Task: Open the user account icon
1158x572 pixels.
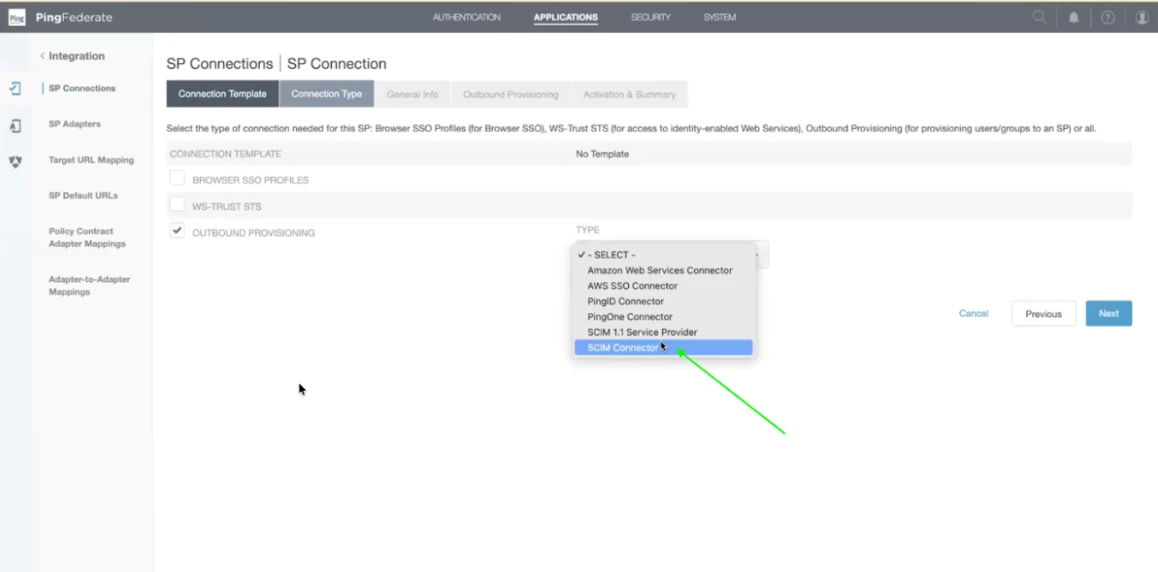Action: point(1142,17)
